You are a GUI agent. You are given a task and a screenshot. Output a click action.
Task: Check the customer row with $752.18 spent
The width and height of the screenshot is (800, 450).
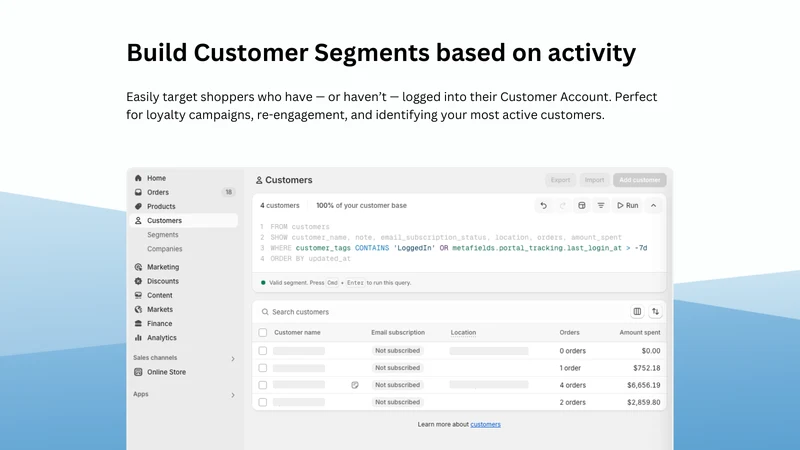click(x=263, y=368)
